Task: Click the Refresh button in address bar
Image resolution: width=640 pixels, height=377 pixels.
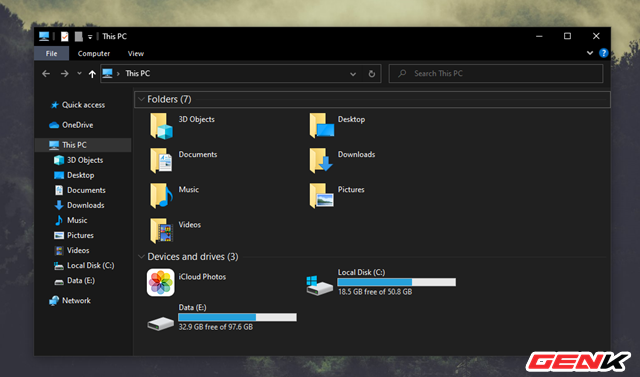Action: (x=371, y=74)
